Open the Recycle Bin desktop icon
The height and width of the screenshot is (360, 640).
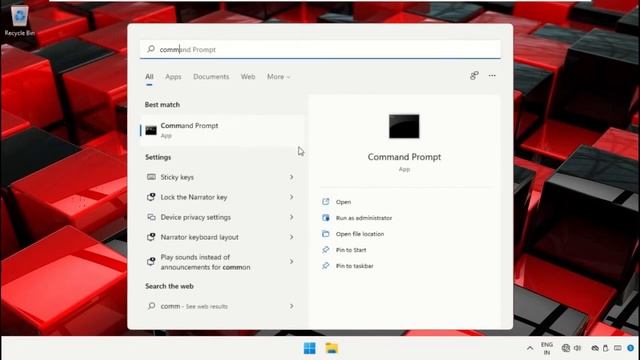[x=19, y=20]
